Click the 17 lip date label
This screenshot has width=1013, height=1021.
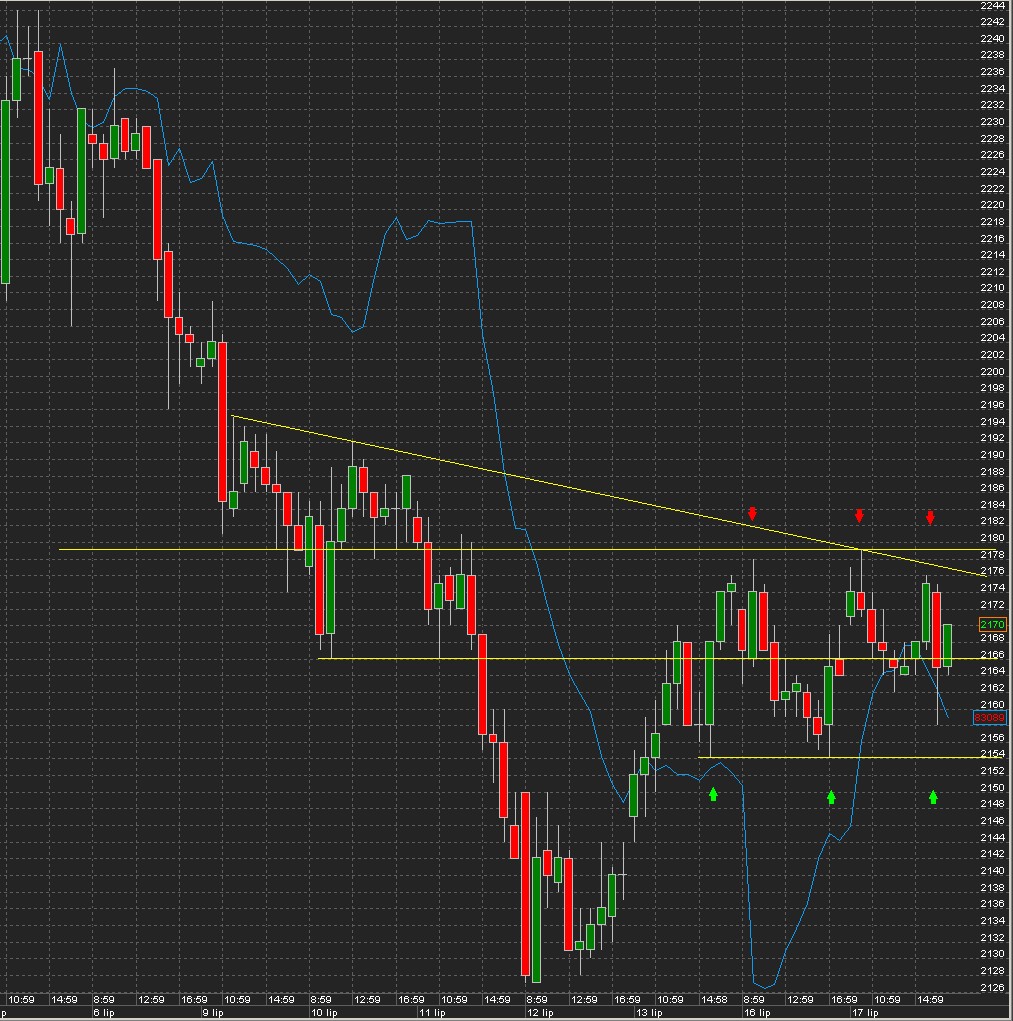coord(865,1013)
